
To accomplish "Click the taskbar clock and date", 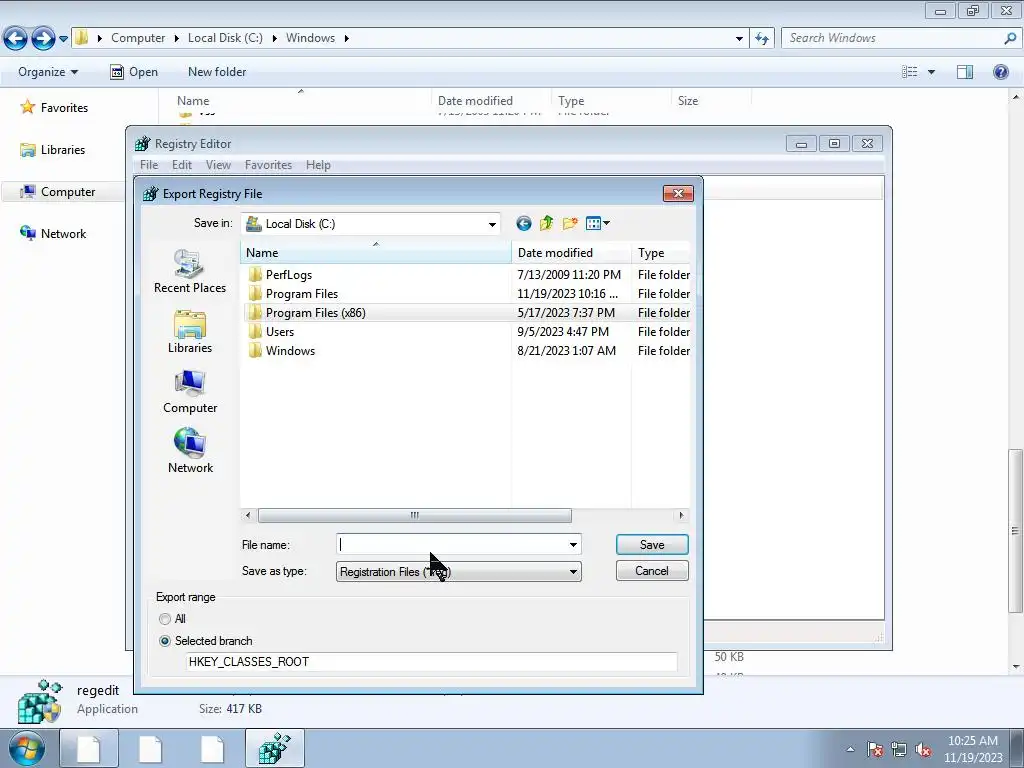I will pyautogui.click(x=972, y=749).
